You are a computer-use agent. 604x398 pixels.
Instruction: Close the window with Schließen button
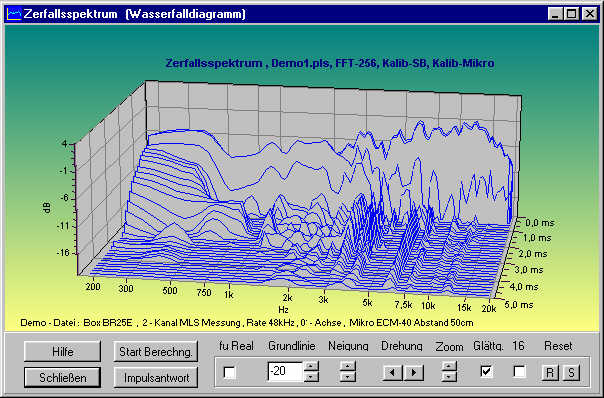click(x=62, y=378)
